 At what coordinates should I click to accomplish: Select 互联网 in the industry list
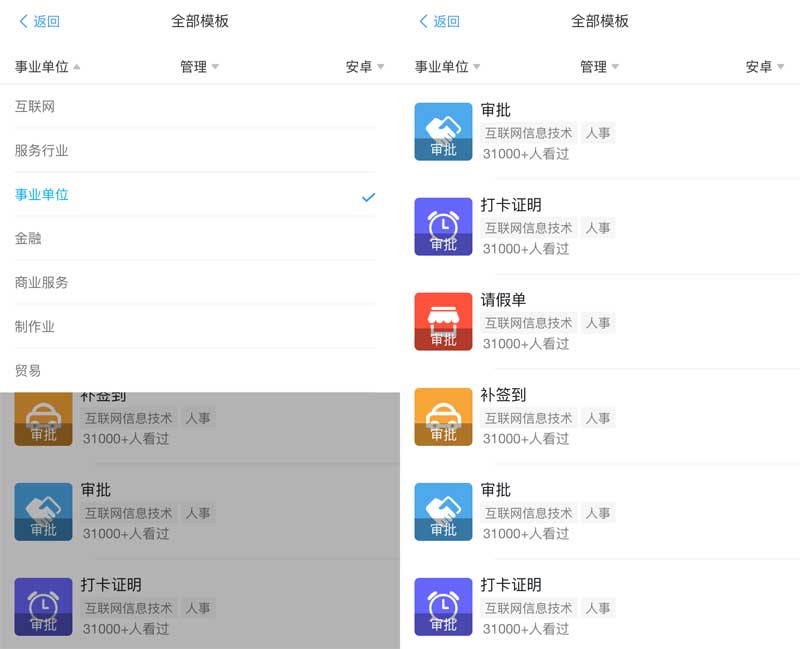point(195,107)
